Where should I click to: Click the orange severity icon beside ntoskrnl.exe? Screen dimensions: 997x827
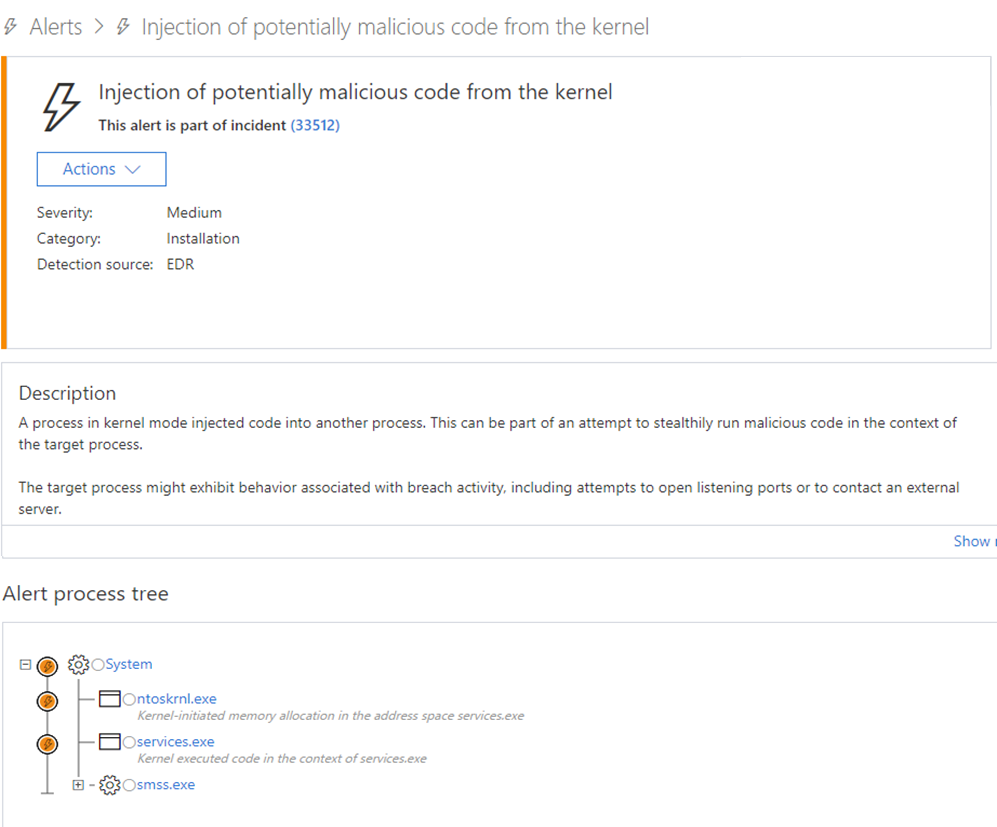tap(47, 700)
